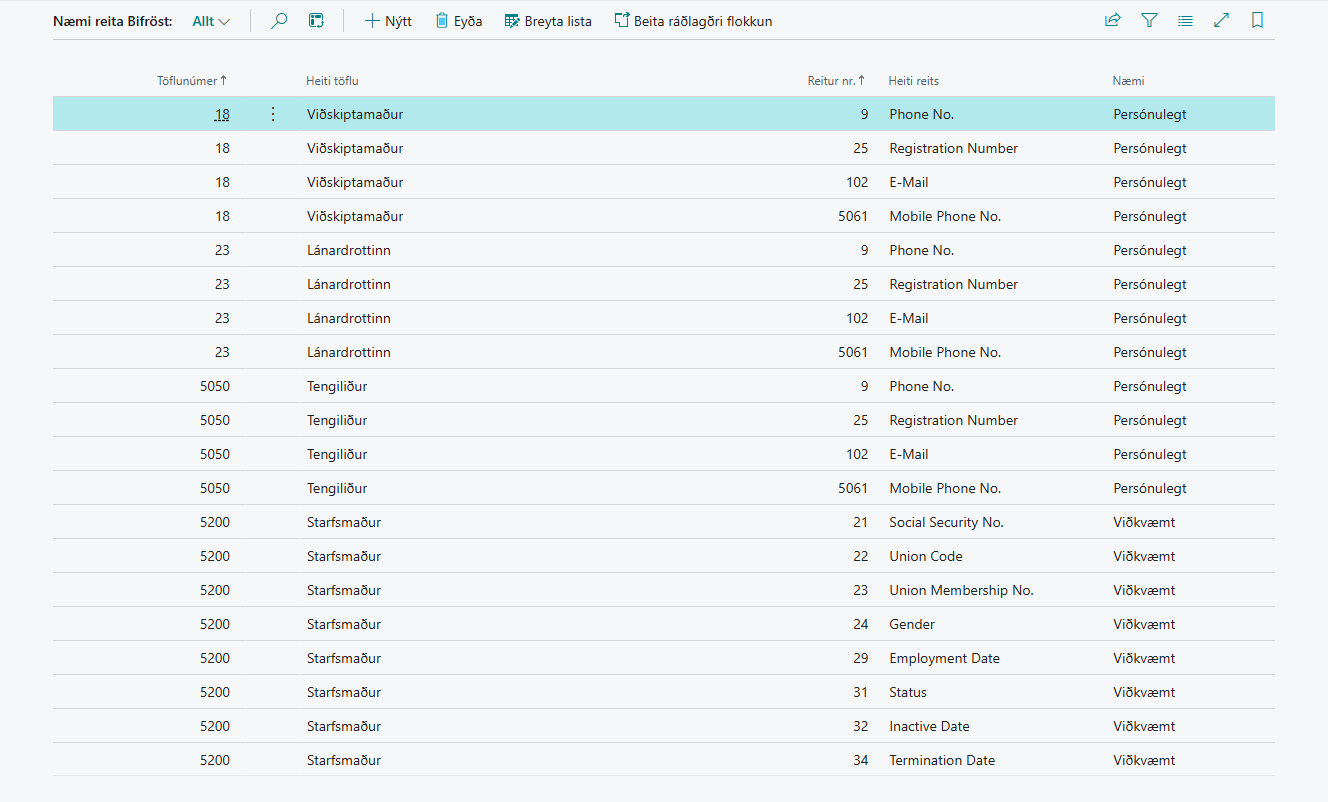1328x802 pixels.
Task: Click table number 18 link in selected row
Action: [222, 115]
